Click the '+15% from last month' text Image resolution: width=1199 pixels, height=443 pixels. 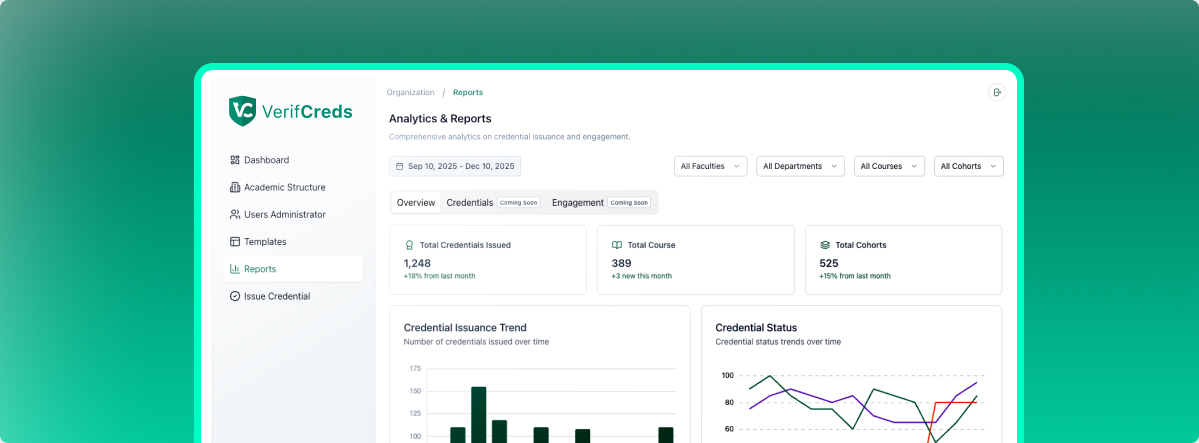coord(855,276)
